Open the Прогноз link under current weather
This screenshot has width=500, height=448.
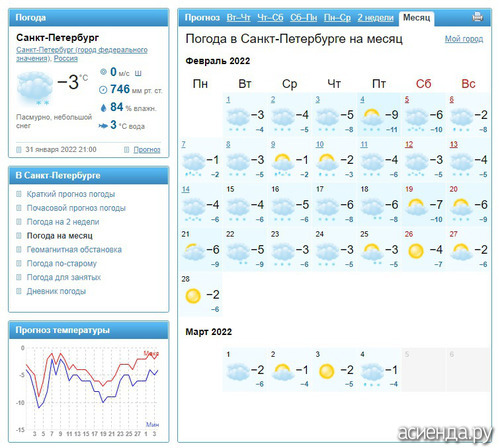pos(147,150)
